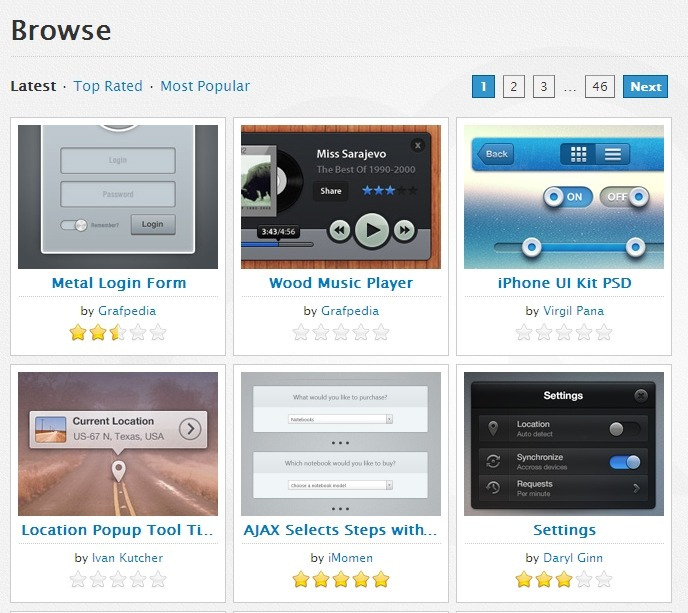The width and height of the screenshot is (688, 613).
Task: Rate Settings item five stars
Action: point(604,579)
